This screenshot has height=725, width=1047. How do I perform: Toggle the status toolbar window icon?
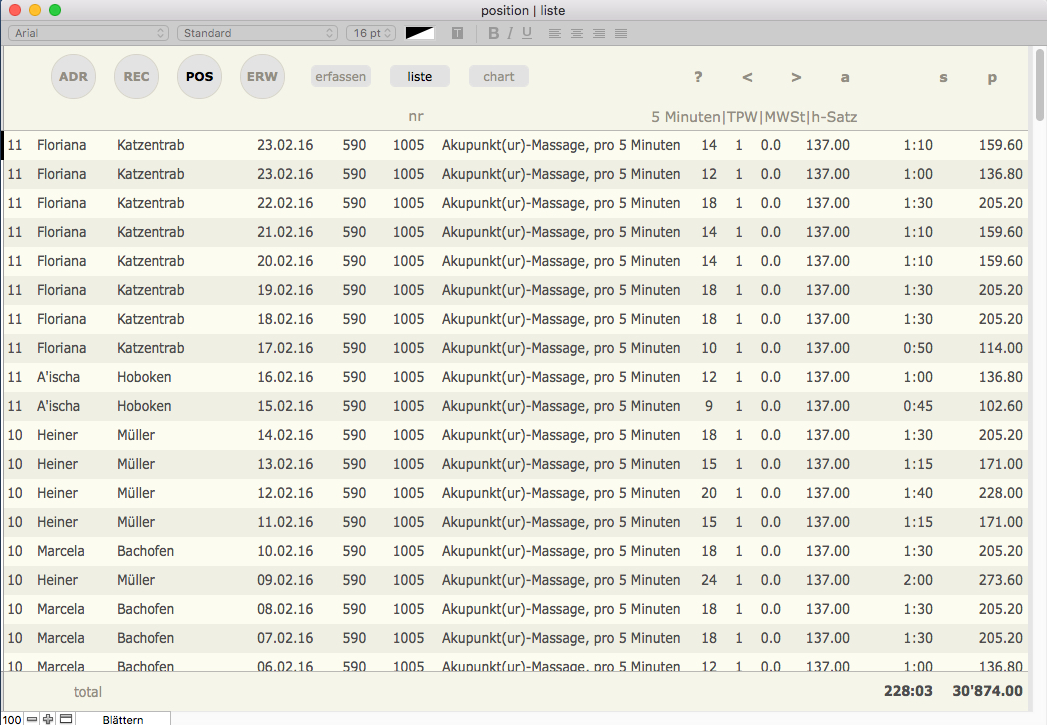[x=66, y=719]
